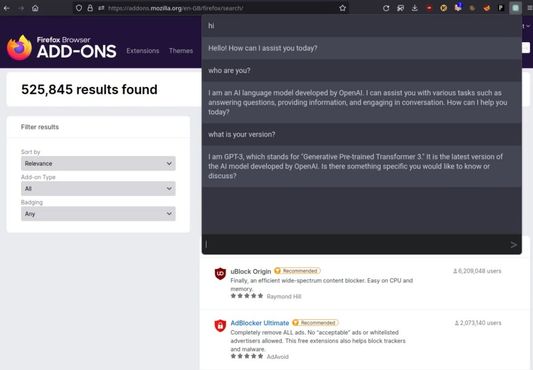Open the Themes menu item
The width and height of the screenshot is (533, 370).
click(x=181, y=51)
